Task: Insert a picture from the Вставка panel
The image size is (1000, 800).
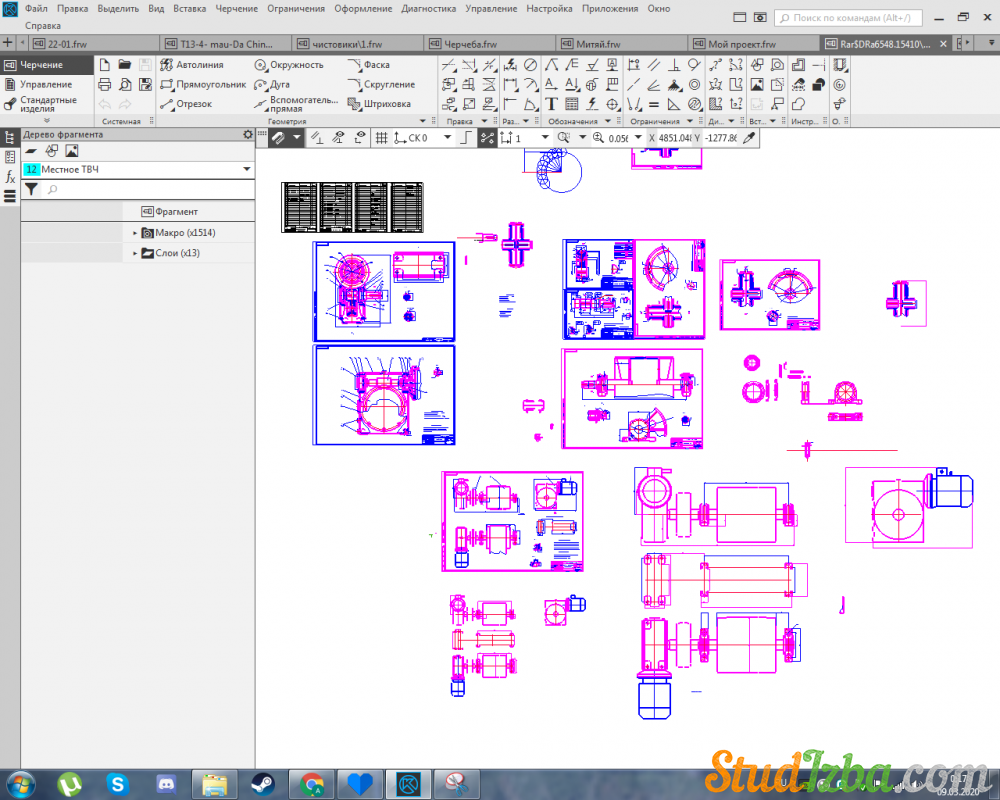Action: point(757,84)
